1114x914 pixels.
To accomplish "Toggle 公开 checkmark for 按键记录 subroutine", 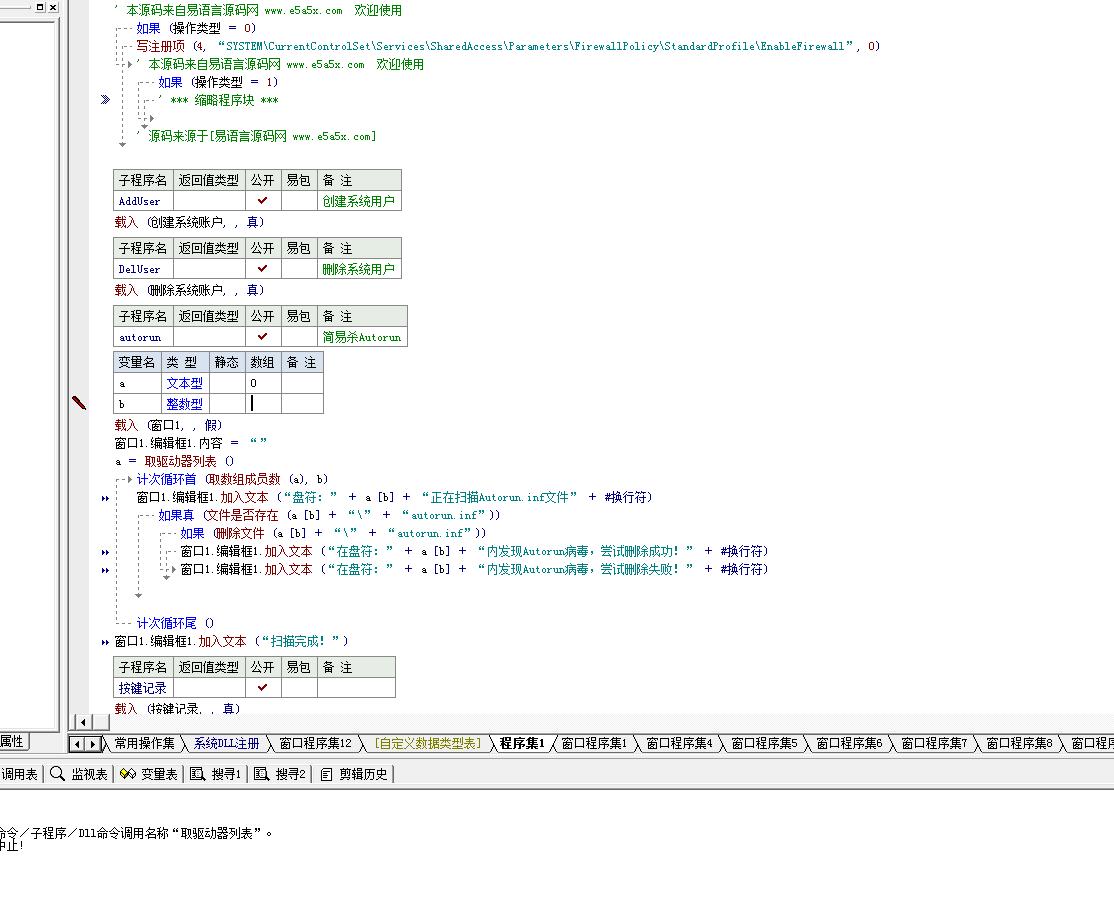I will 263,687.
